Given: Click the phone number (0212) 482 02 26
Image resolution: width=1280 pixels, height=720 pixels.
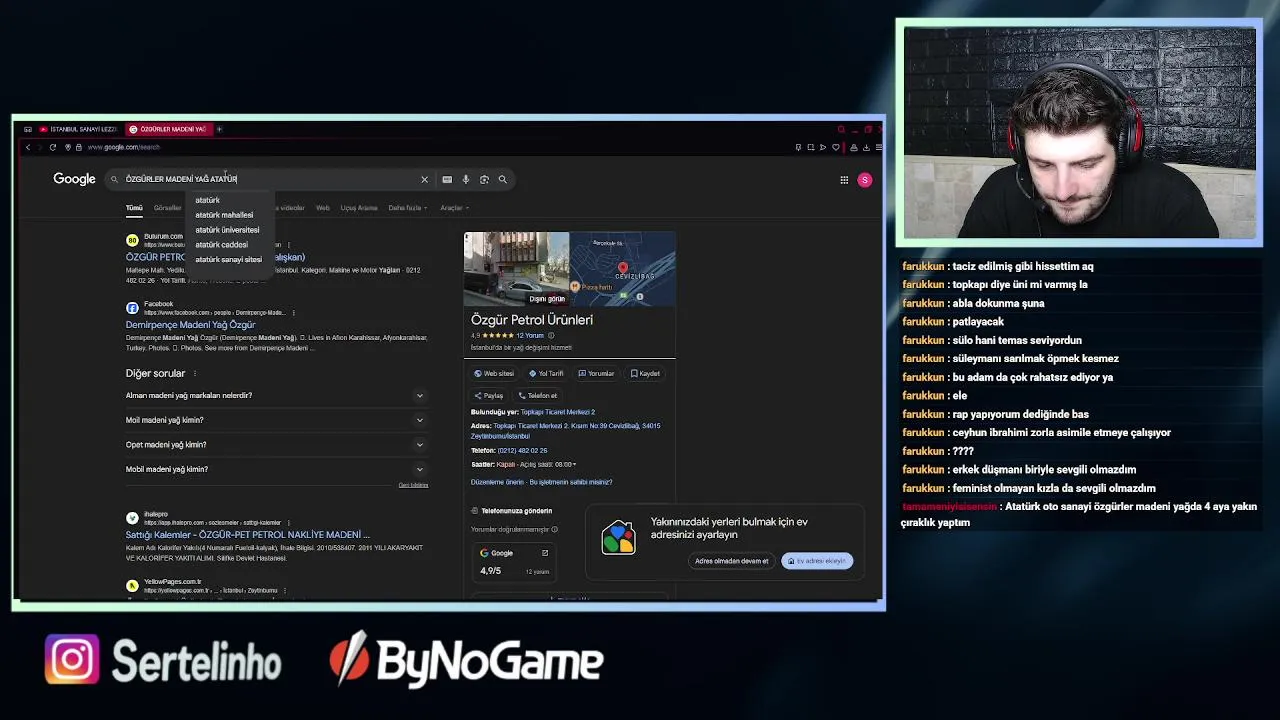Looking at the screenshot, I should click(522, 450).
